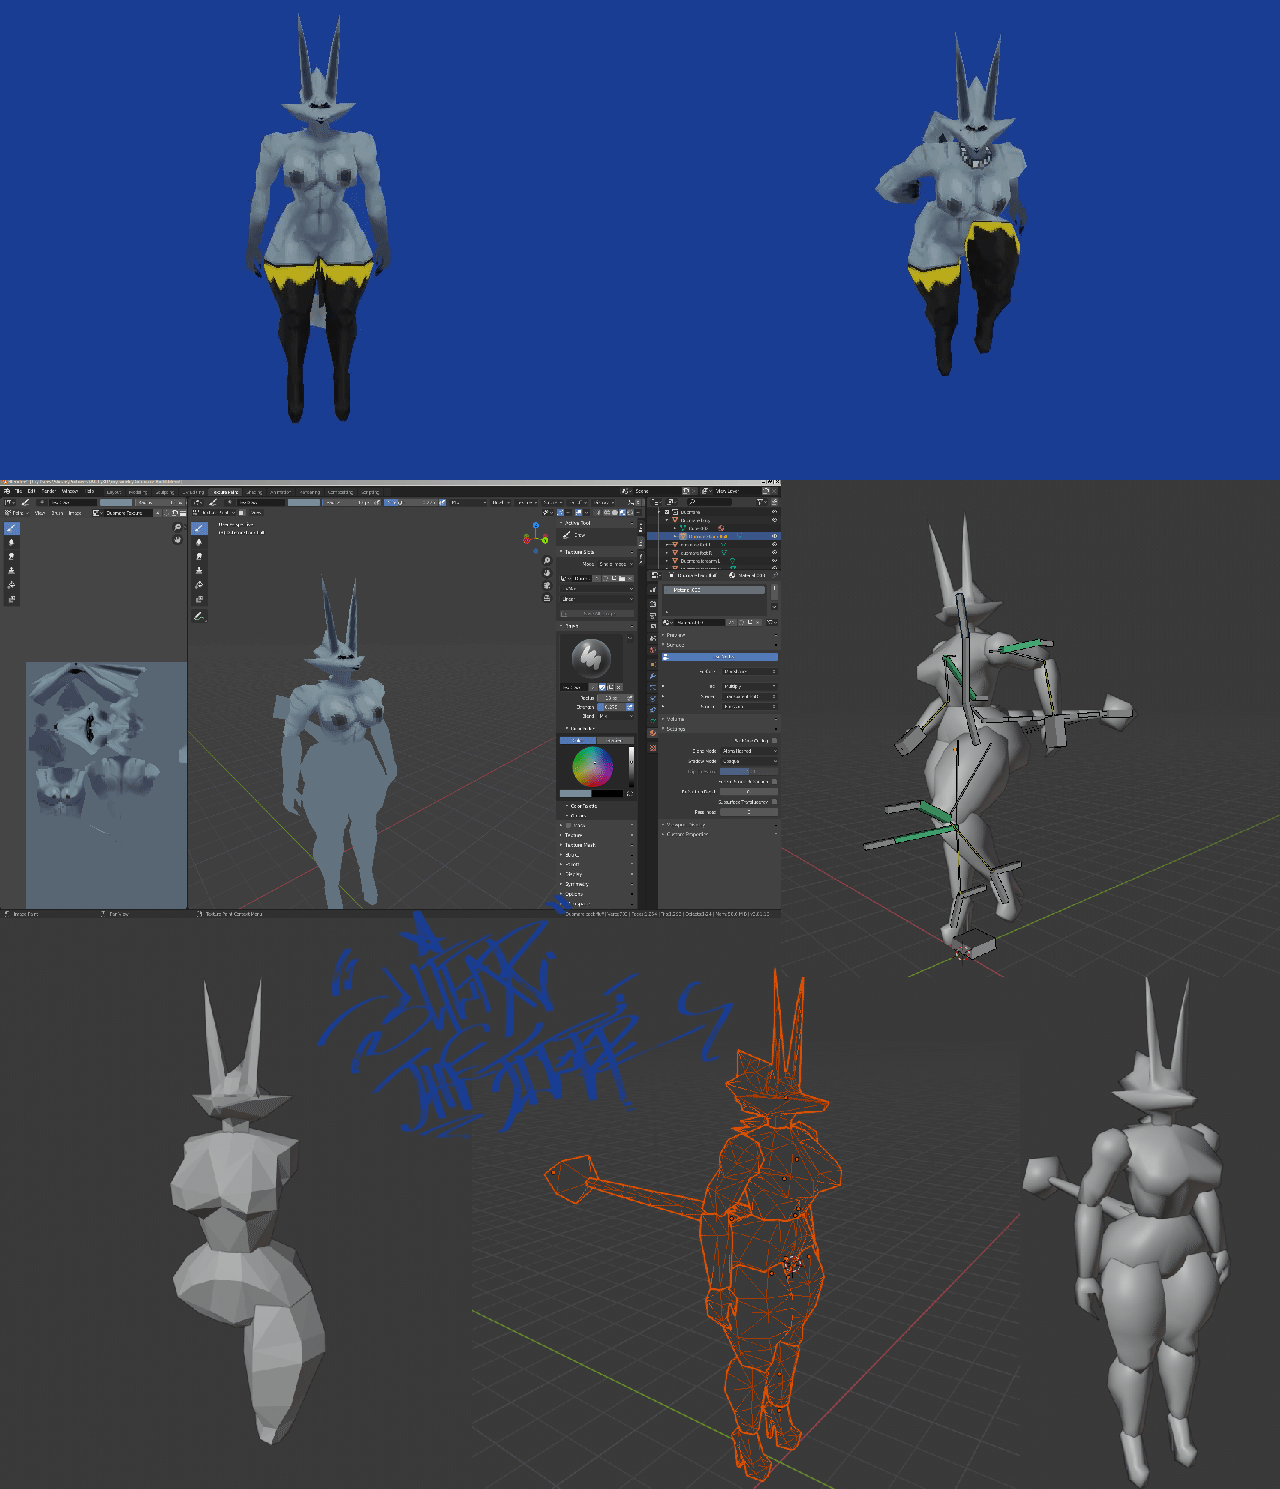Click the Use Nodes button
The image size is (1280, 1489).
click(722, 657)
